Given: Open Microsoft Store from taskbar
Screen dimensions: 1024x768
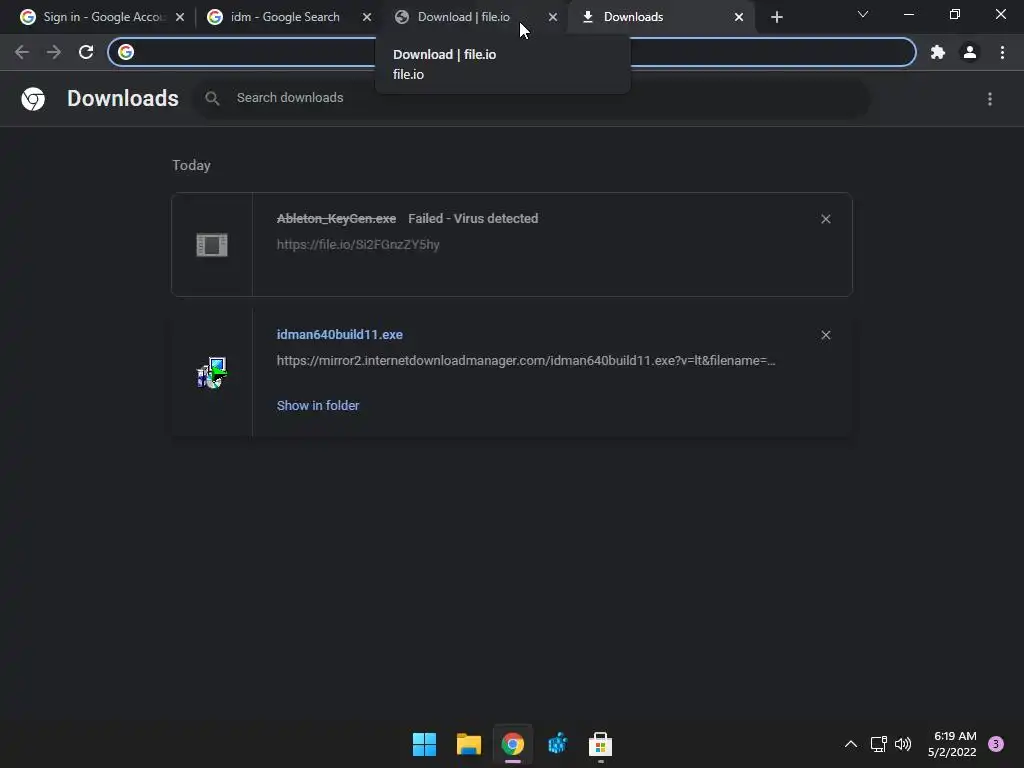Looking at the screenshot, I should (x=600, y=744).
